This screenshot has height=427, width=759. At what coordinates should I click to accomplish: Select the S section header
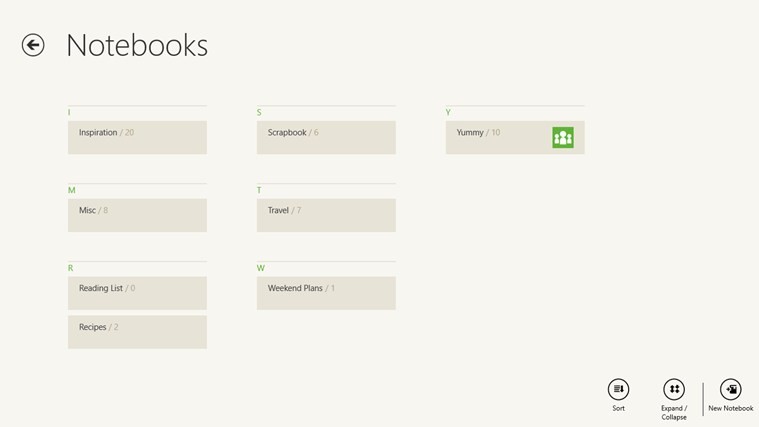(259, 113)
